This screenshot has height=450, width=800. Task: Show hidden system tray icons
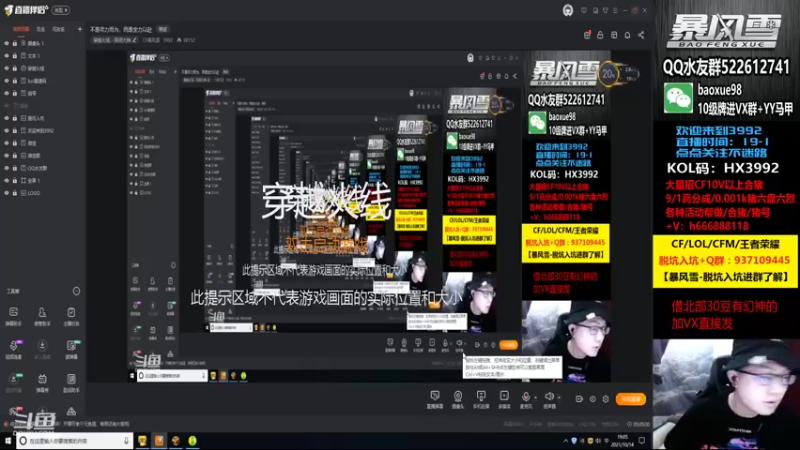565,441
